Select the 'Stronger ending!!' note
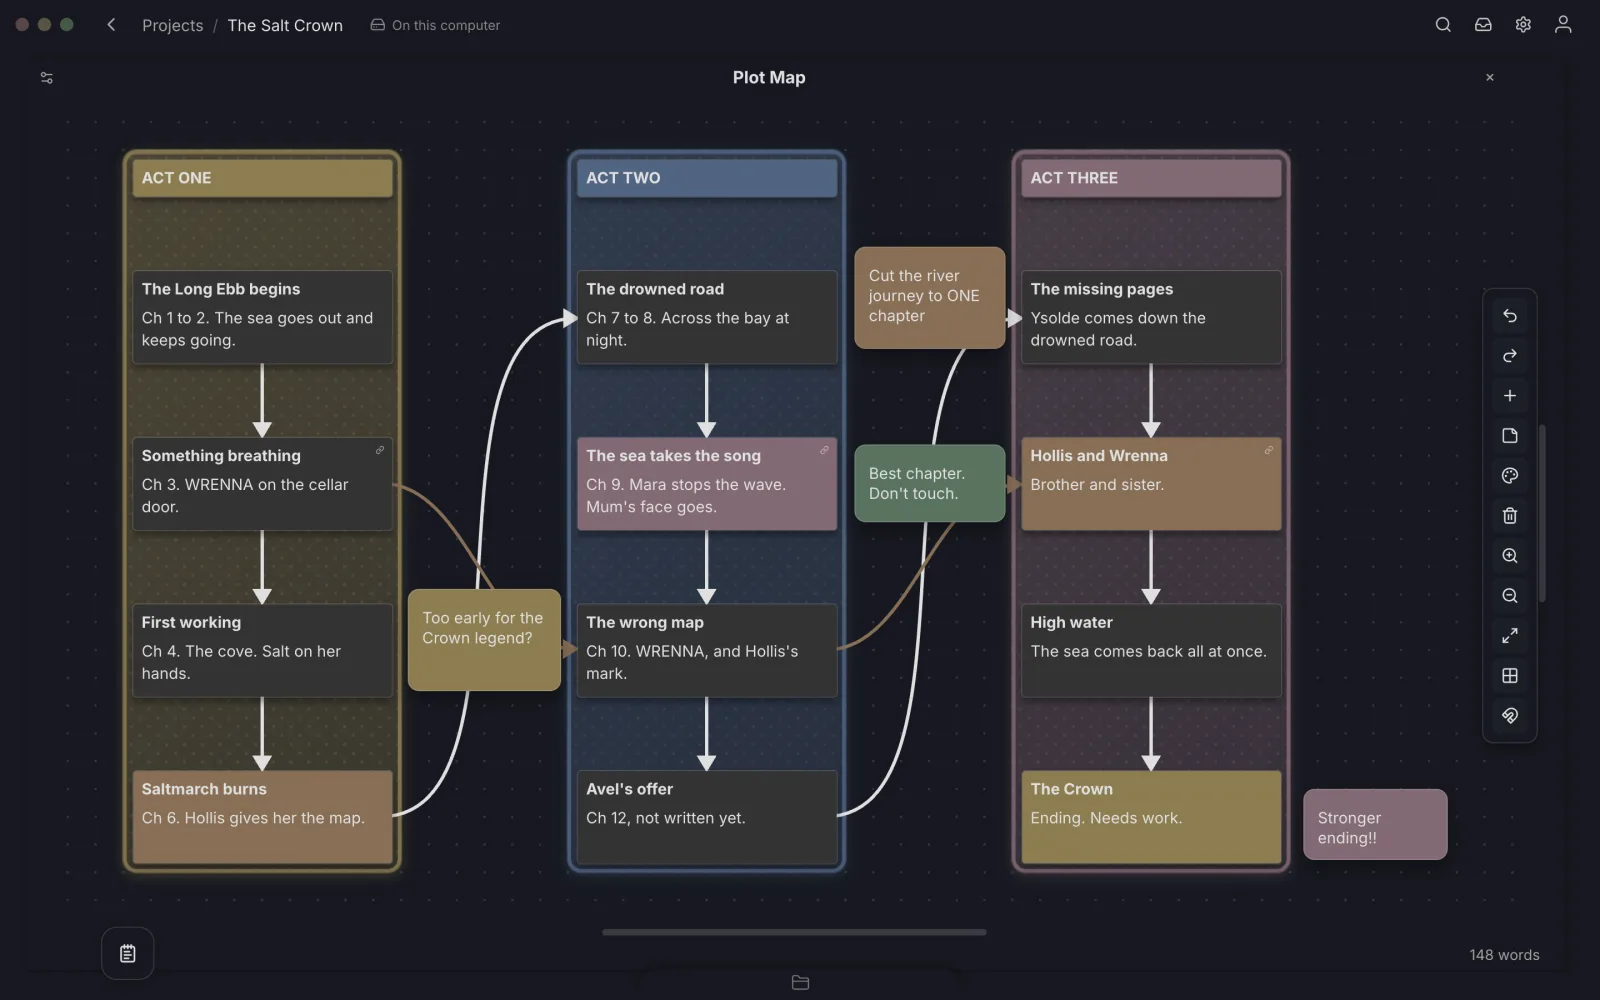 pos(1375,825)
